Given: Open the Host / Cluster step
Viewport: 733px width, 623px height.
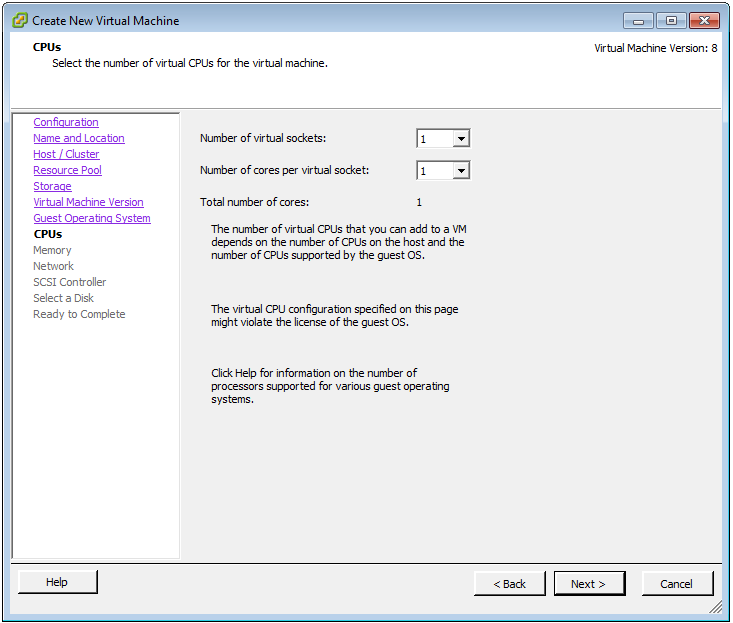Looking at the screenshot, I should pyautogui.click(x=66, y=154).
